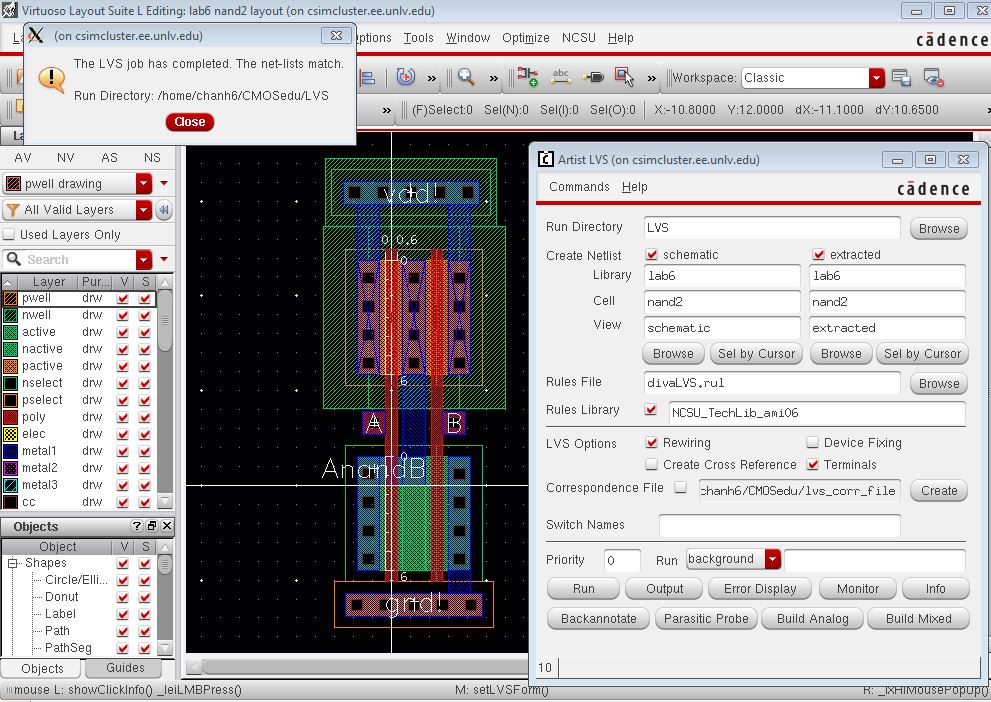Click the double-arrow icon beside All Valid Layers
This screenshot has height=702, width=991.
[x=164, y=210]
